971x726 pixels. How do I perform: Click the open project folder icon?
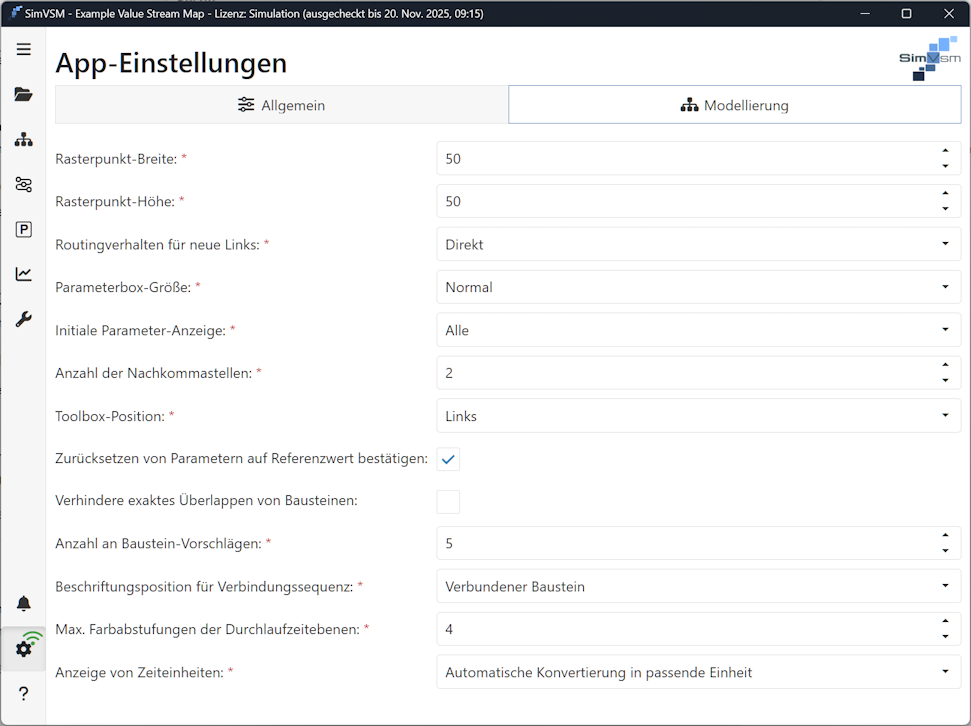(x=23, y=94)
